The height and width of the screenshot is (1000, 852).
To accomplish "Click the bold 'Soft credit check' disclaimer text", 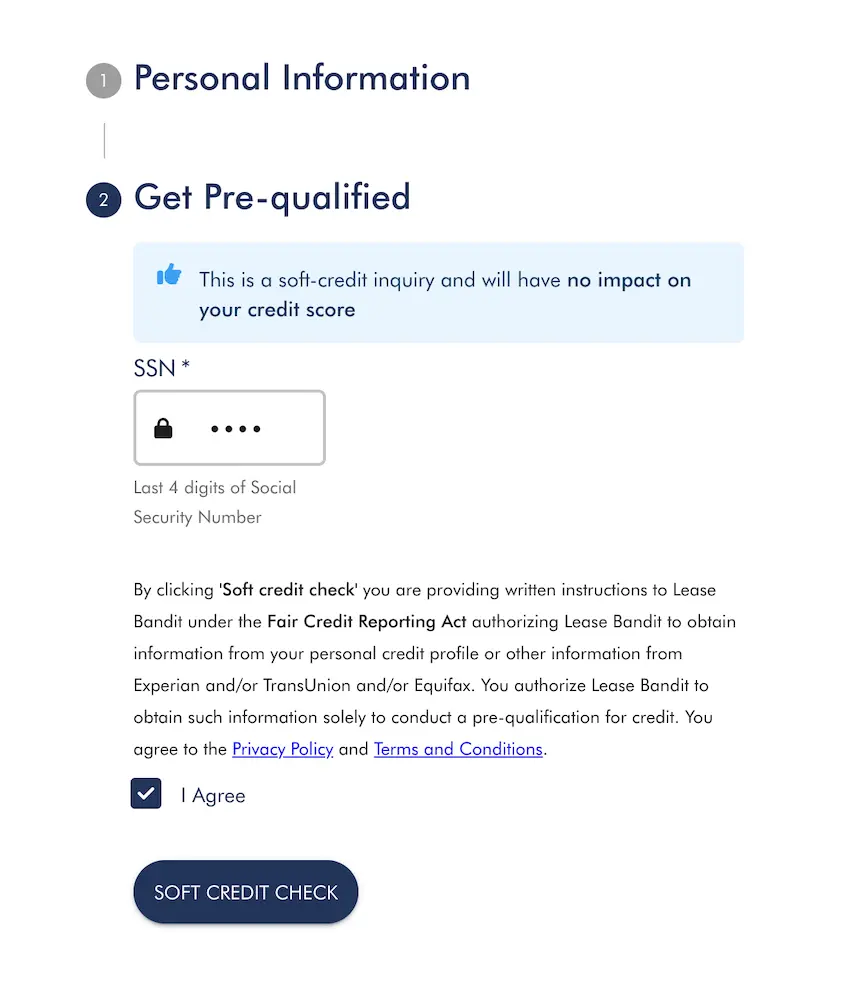I will click(x=288, y=589).
